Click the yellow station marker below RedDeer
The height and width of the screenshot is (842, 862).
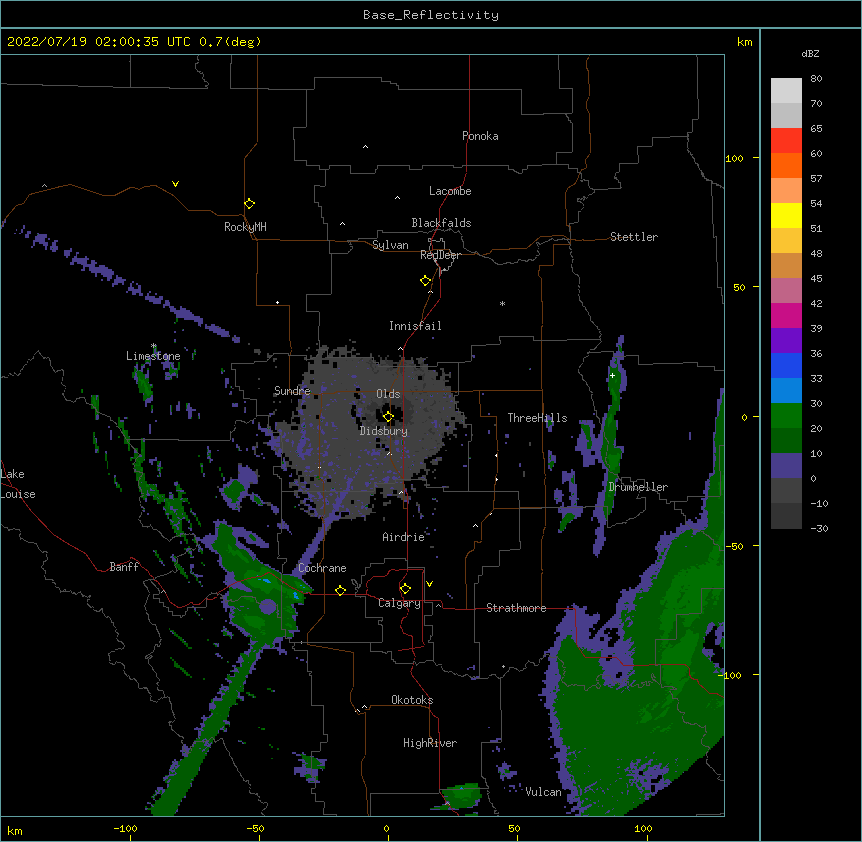(425, 281)
